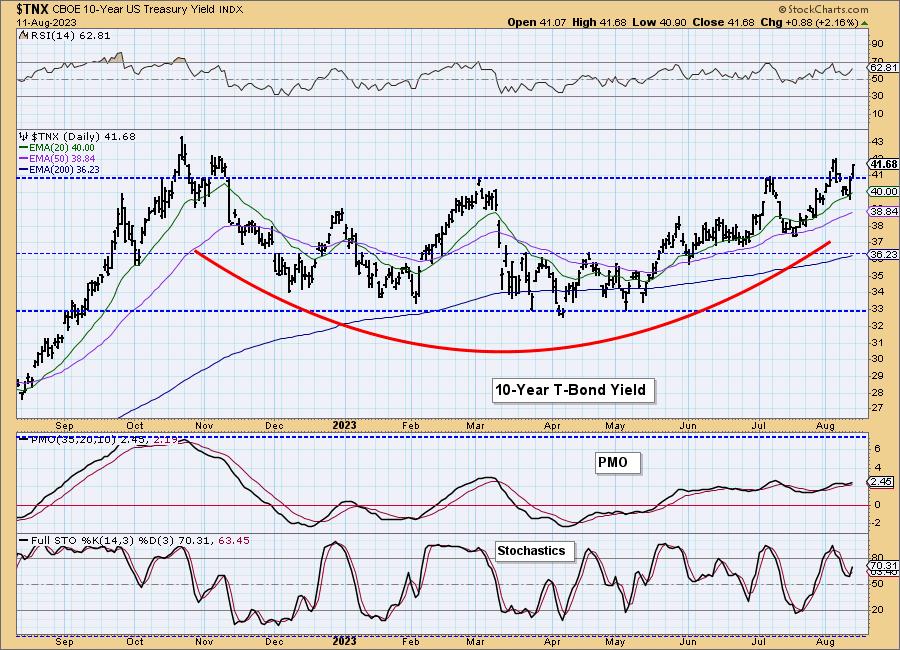Select the 'Close 41.68' value in the header
This screenshot has width=900, height=650.
(723, 22)
